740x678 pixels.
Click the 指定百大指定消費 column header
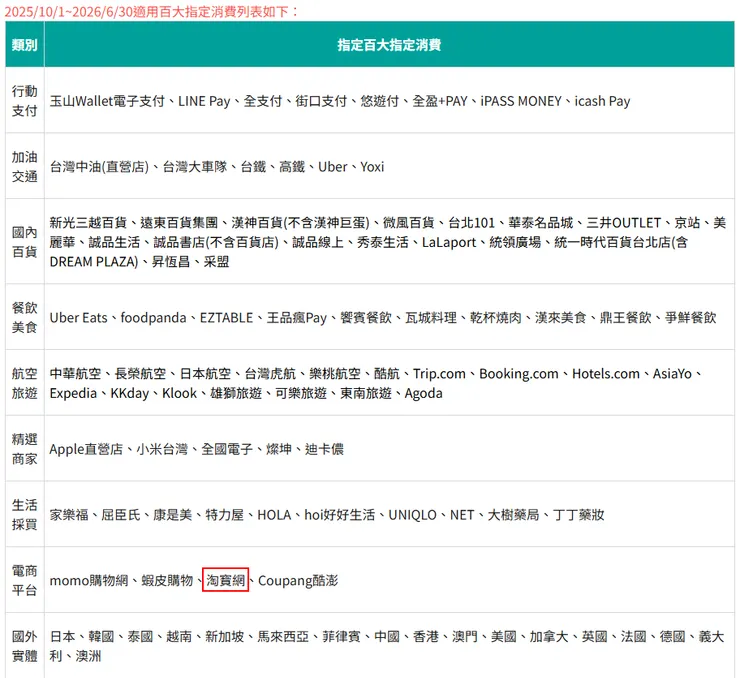coord(389,45)
